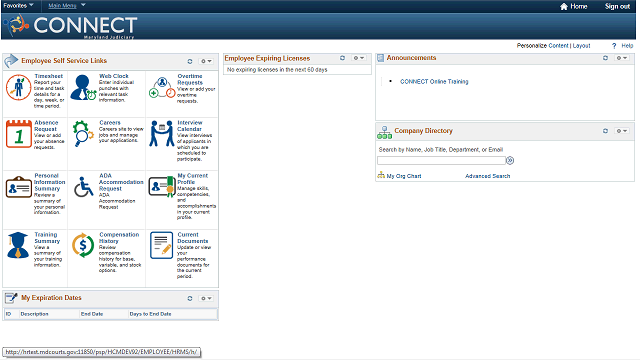Open ADA Accommodation Request link
The width and height of the screenshot is (640, 360).
(121, 182)
